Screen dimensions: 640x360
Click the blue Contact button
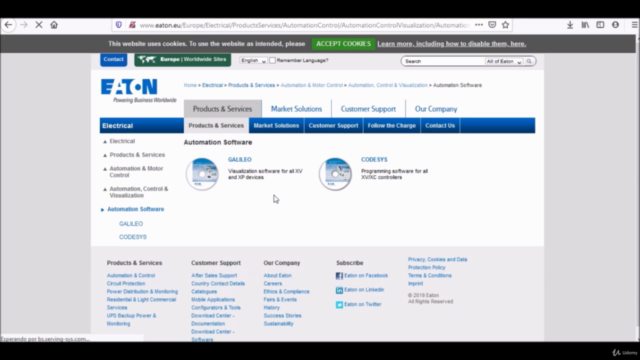point(113,60)
